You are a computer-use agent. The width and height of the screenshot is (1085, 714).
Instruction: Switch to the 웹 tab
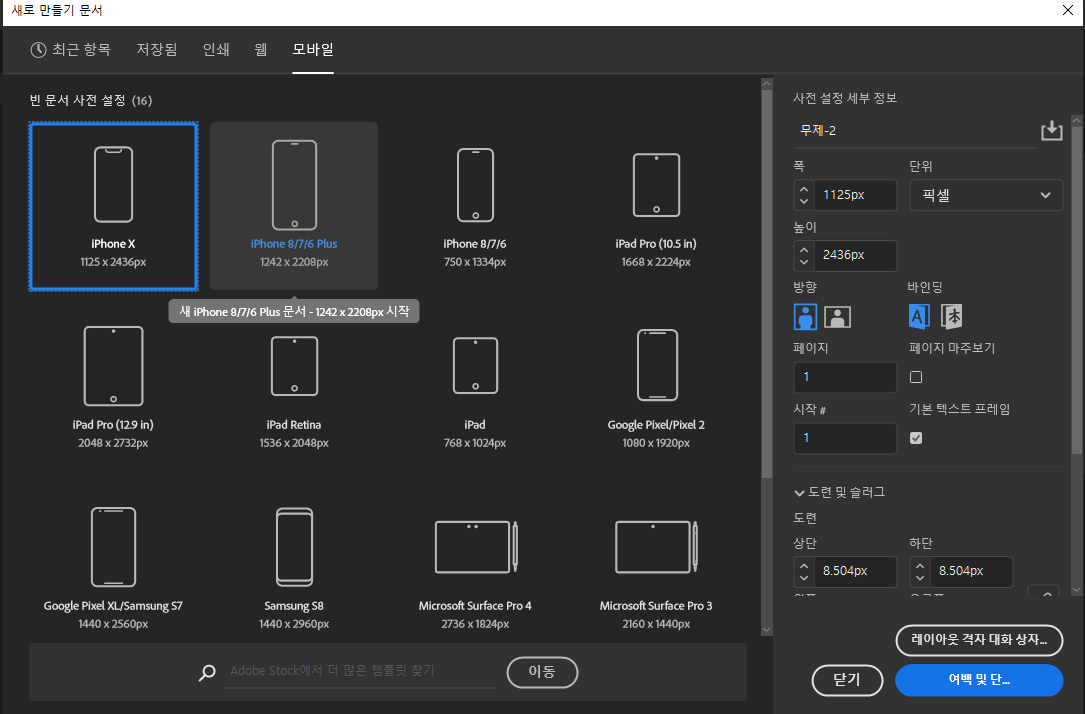click(x=261, y=50)
